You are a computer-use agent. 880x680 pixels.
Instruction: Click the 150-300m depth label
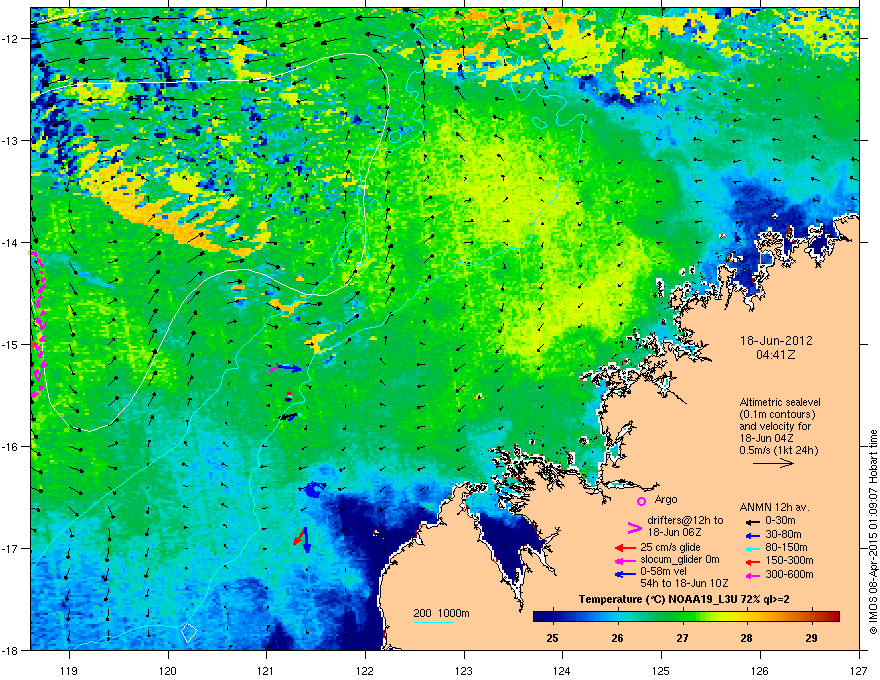coord(789,560)
